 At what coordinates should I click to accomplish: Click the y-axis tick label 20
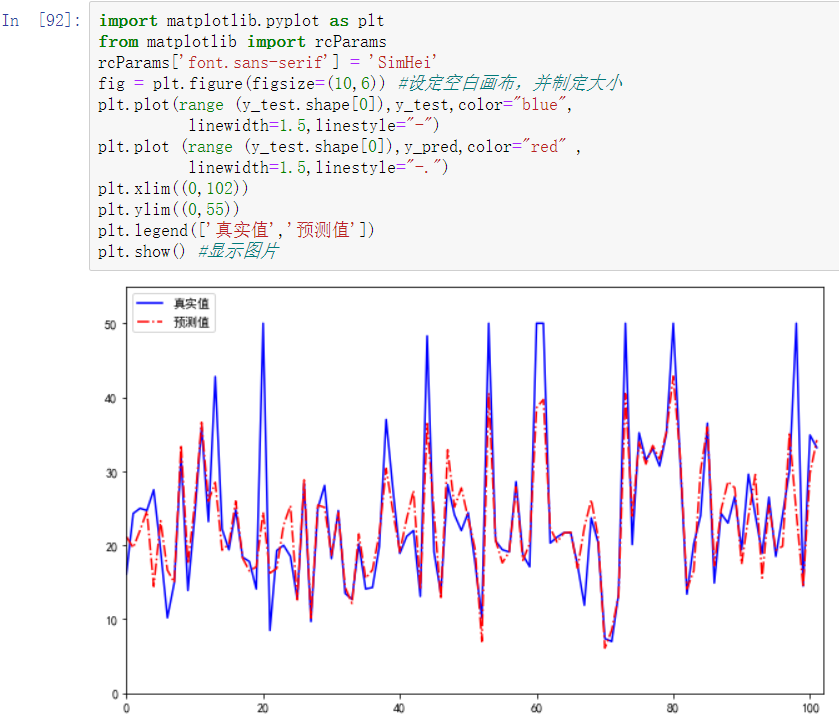tap(110, 547)
